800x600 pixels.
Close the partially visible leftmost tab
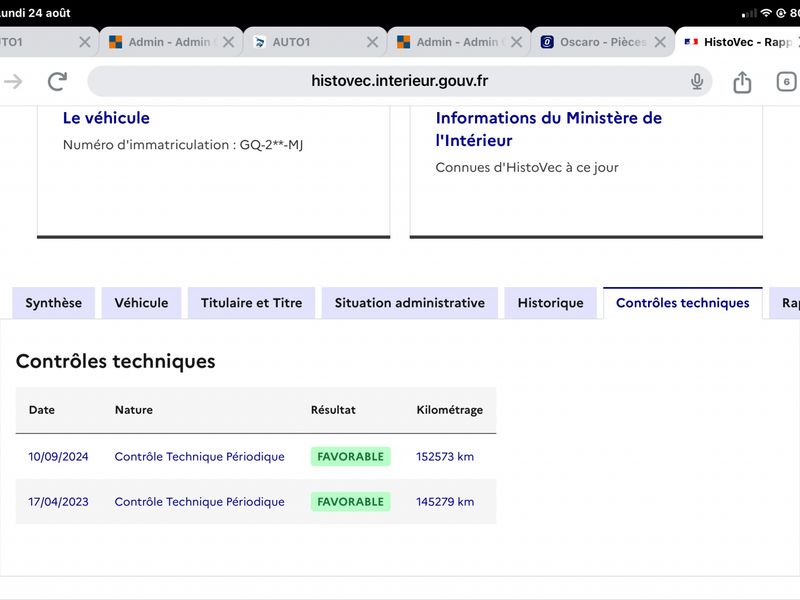pyautogui.click(x=85, y=42)
